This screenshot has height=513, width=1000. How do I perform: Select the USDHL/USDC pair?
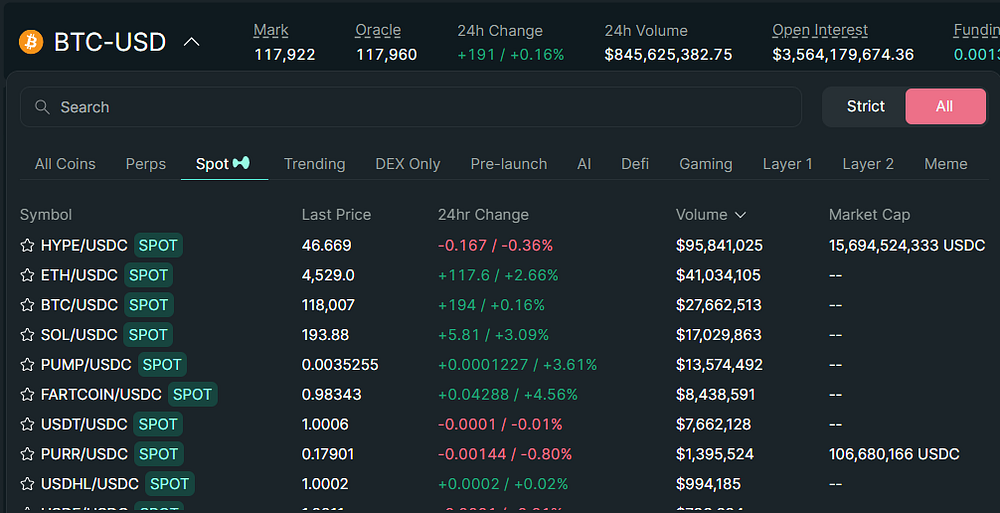click(504, 484)
